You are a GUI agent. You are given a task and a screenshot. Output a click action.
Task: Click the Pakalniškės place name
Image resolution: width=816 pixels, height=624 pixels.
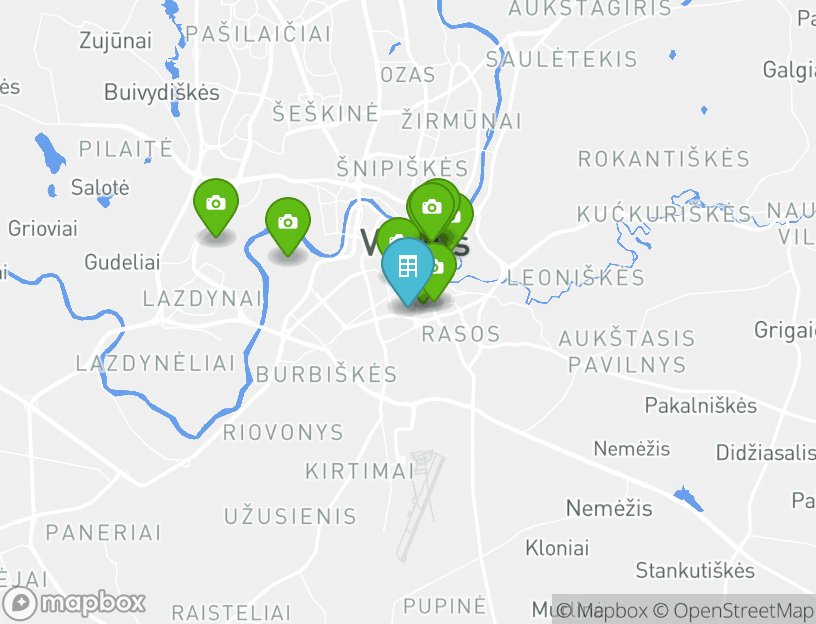click(700, 405)
